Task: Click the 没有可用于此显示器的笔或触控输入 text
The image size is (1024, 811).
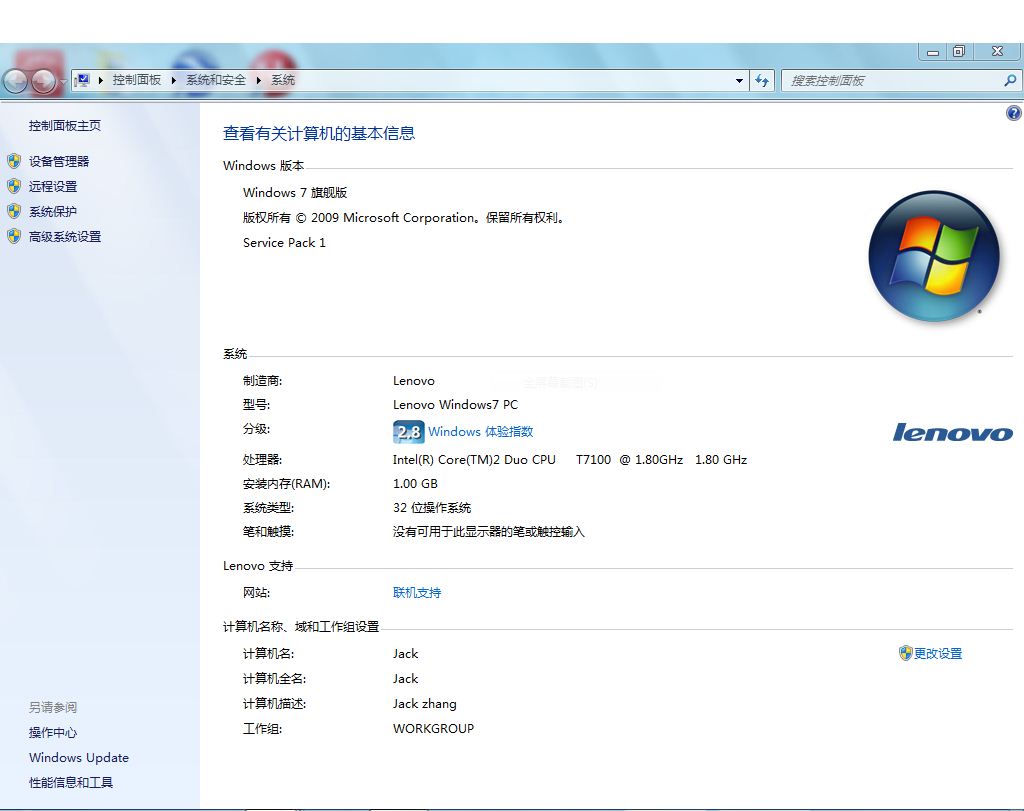Action: [488, 532]
